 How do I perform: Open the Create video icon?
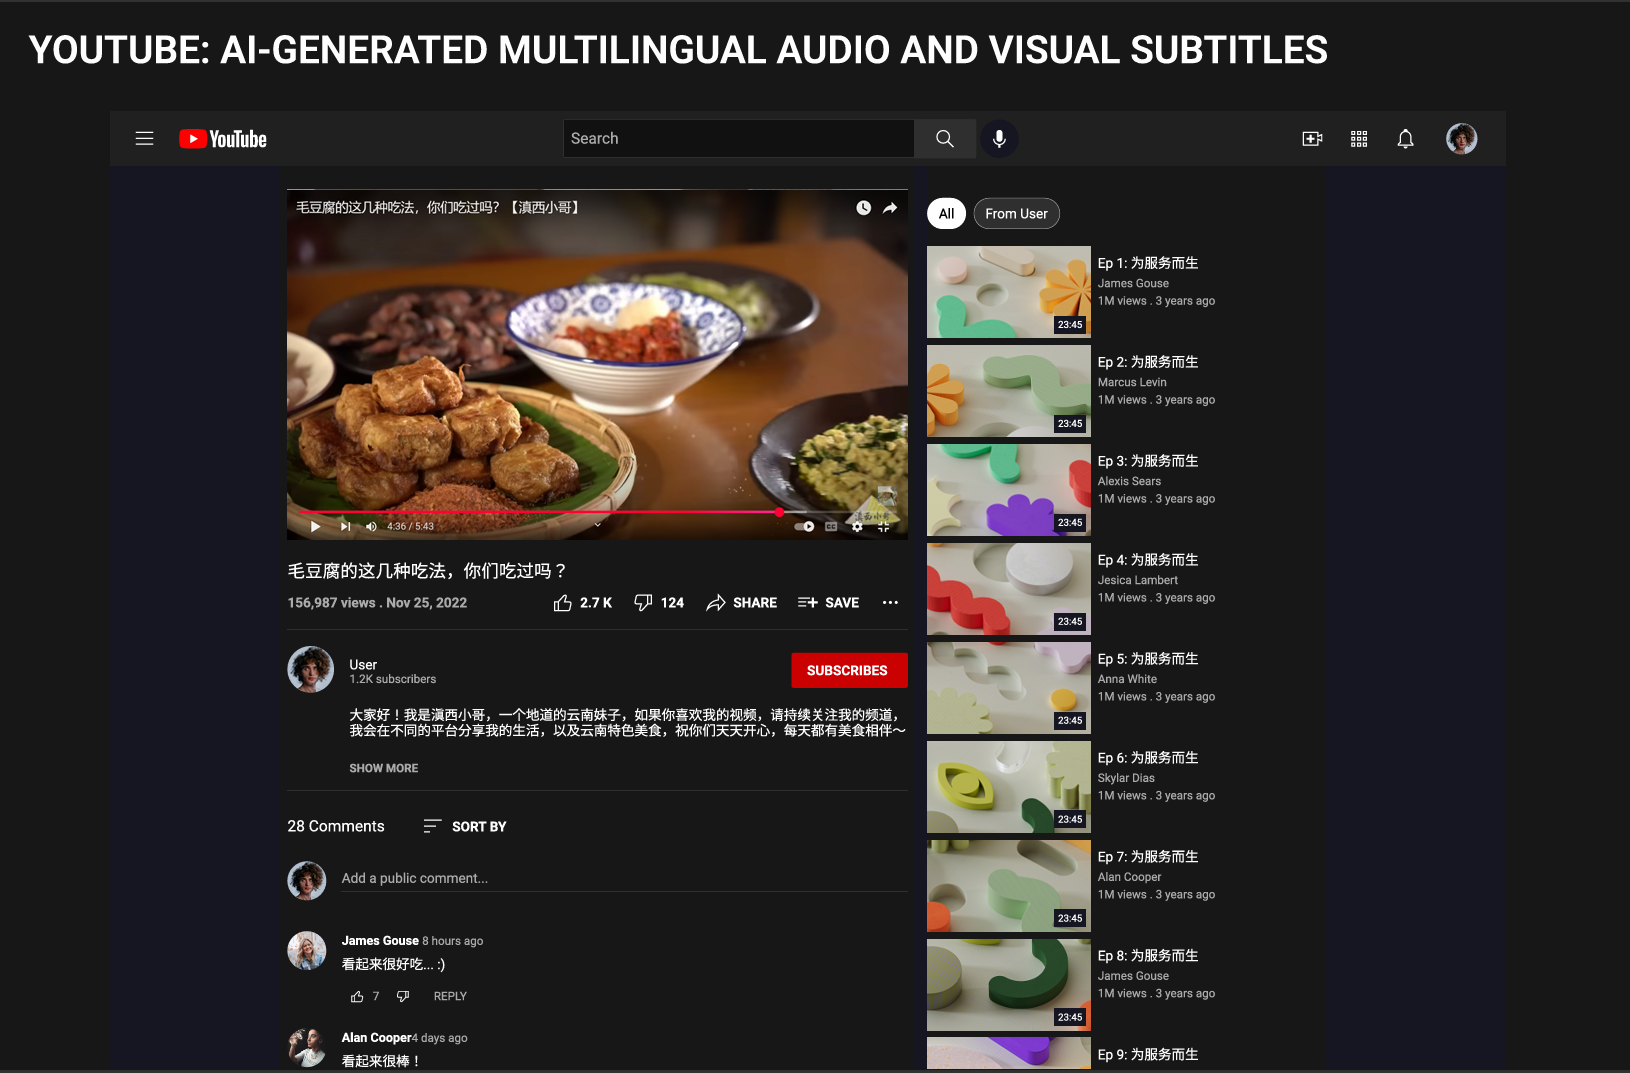tap(1312, 138)
